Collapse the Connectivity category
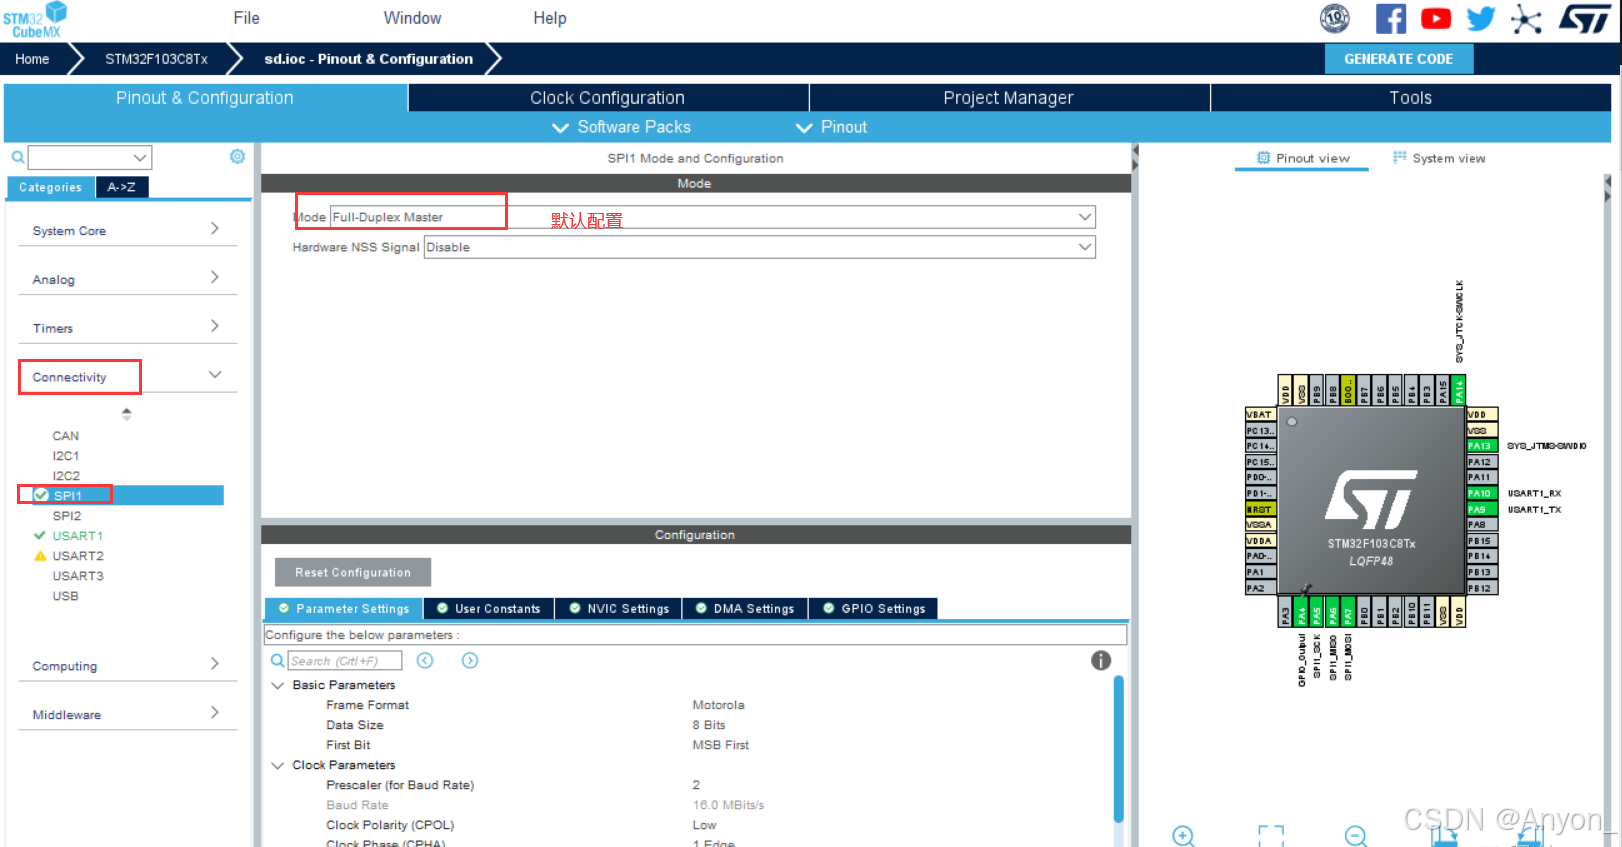This screenshot has width=1622, height=847. [127, 376]
